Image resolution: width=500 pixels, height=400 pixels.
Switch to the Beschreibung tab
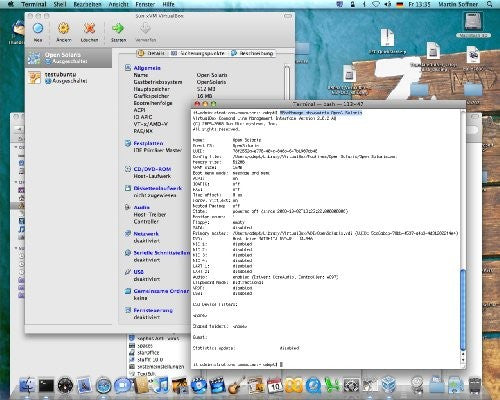coord(253,53)
